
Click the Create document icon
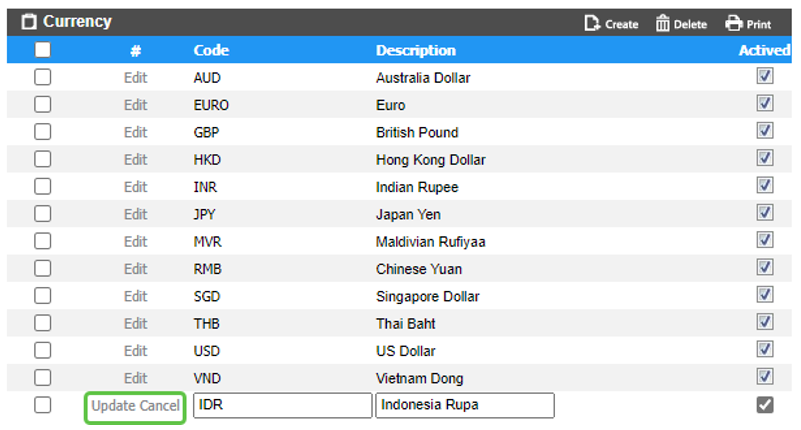592,23
